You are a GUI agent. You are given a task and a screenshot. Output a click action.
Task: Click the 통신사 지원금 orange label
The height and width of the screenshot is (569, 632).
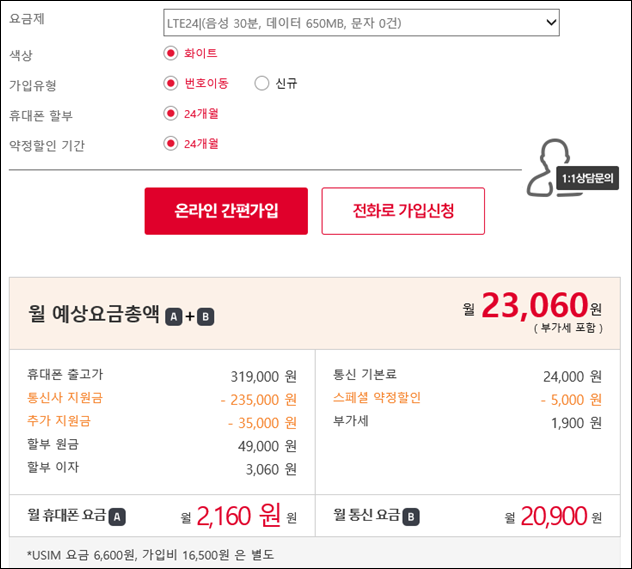click(x=65, y=398)
